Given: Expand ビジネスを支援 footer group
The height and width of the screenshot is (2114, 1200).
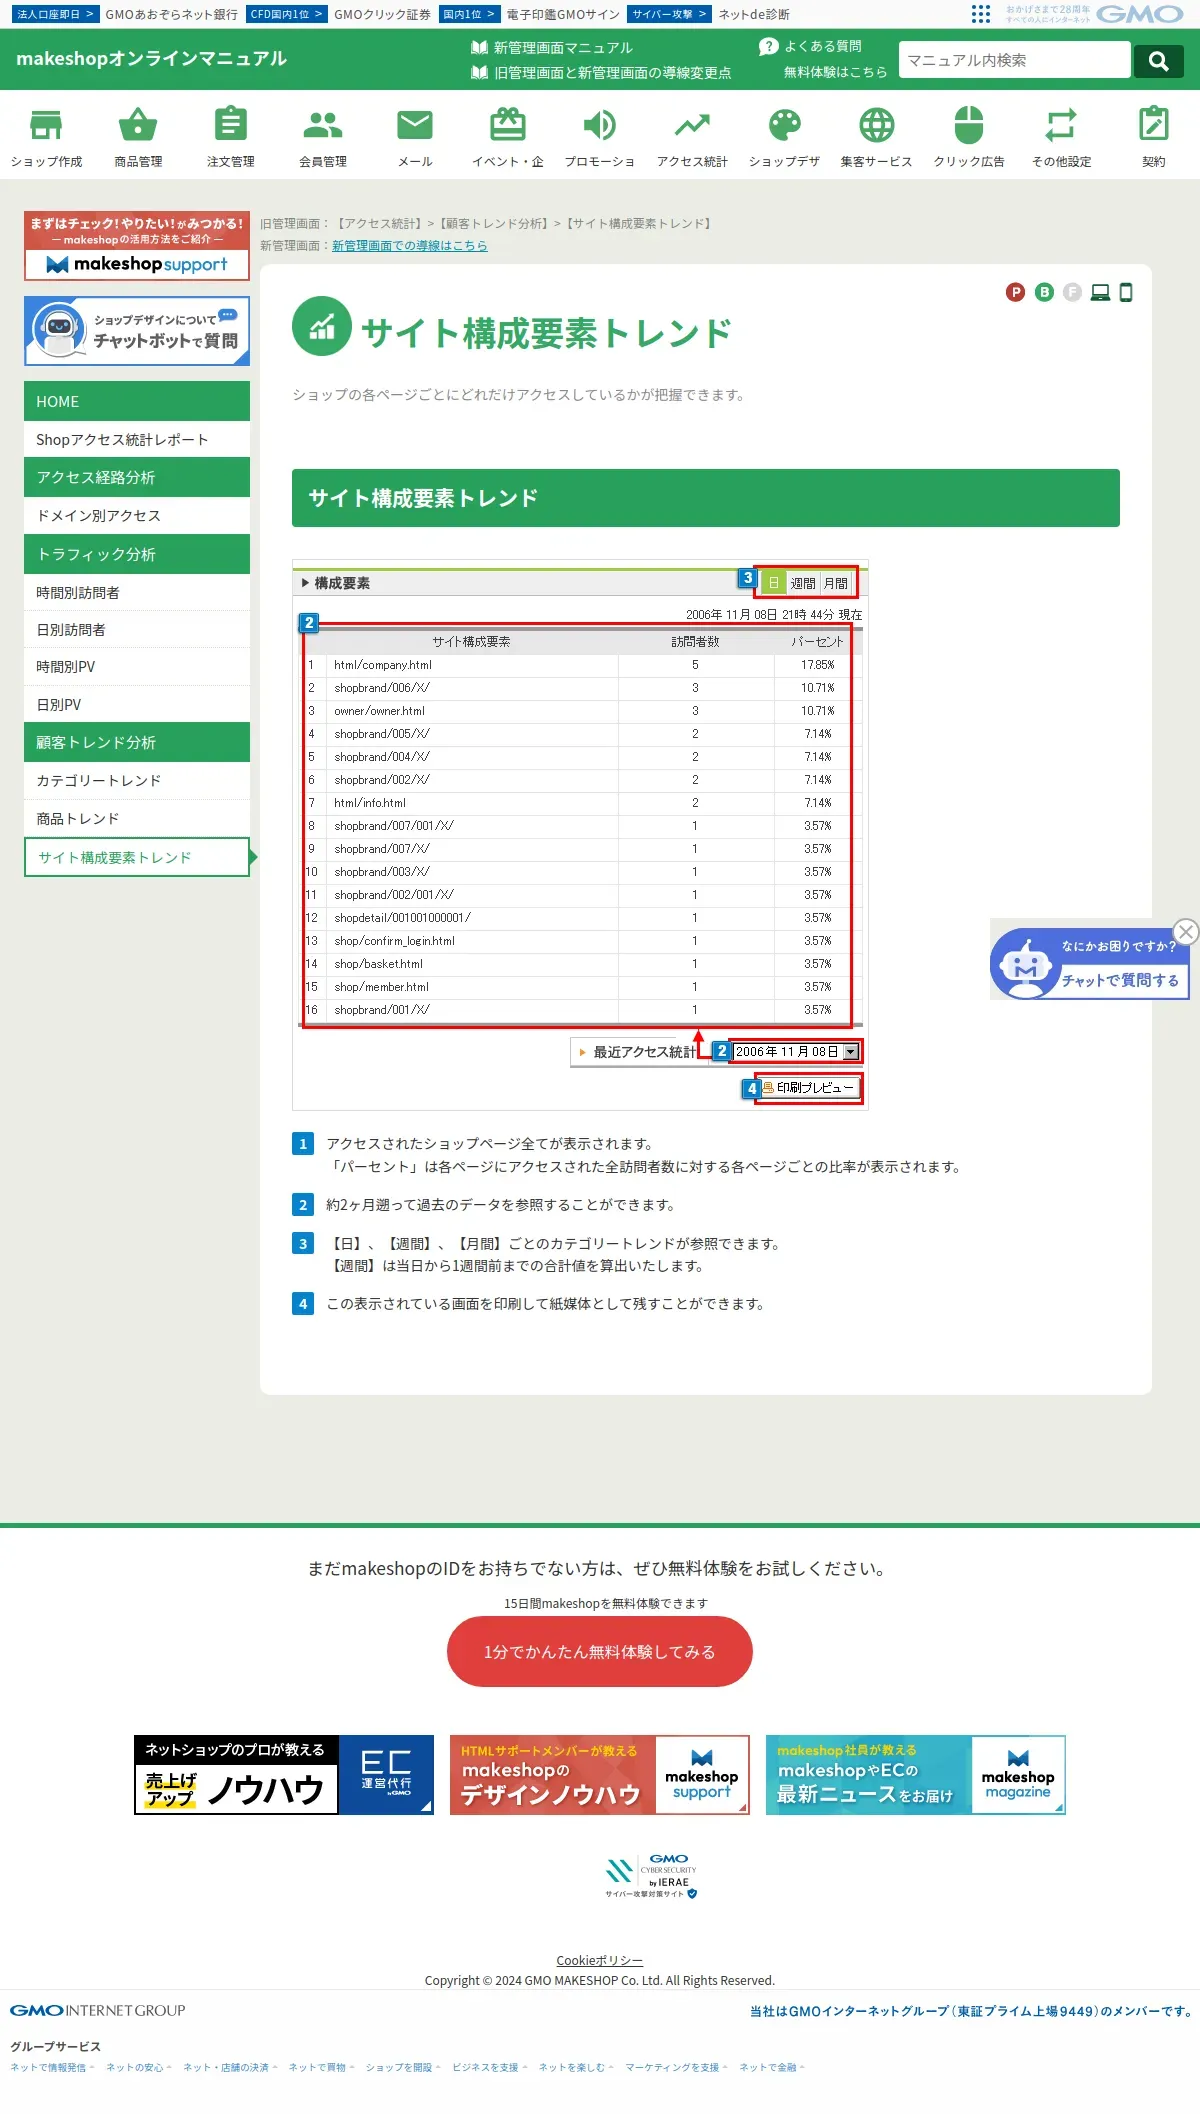Looking at the screenshot, I should point(490,2068).
